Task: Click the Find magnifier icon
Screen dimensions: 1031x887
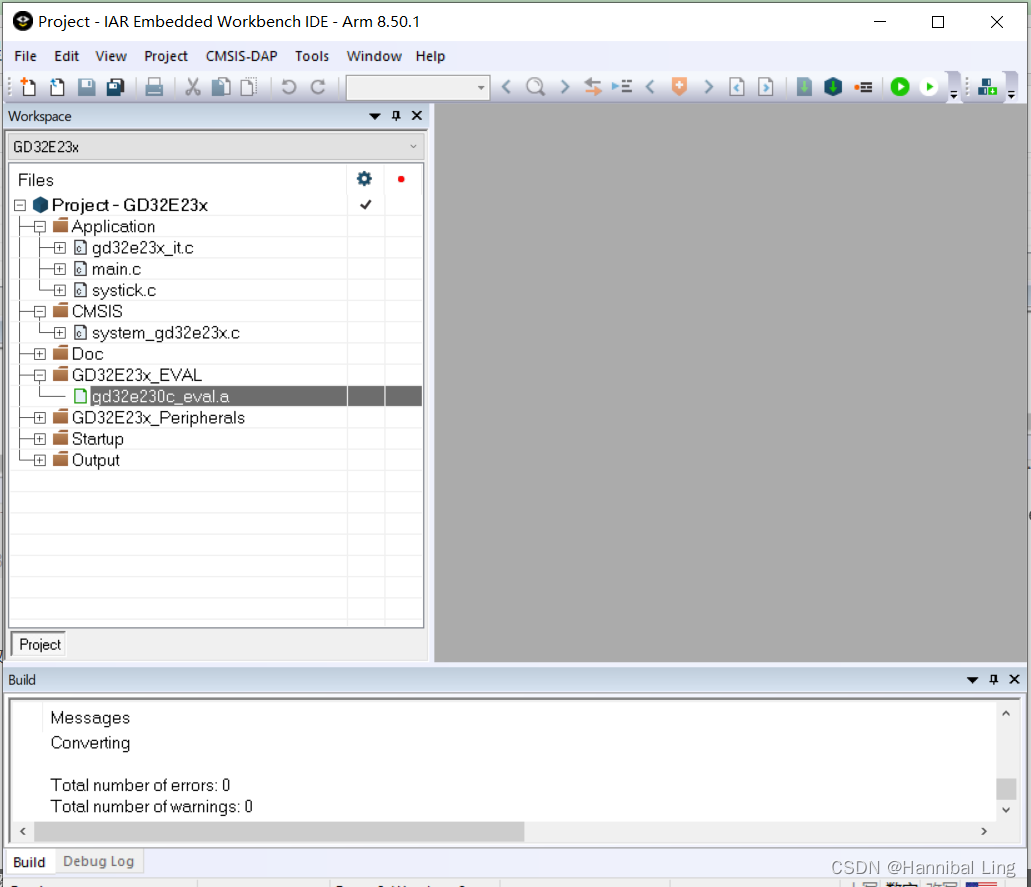Action: [536, 87]
